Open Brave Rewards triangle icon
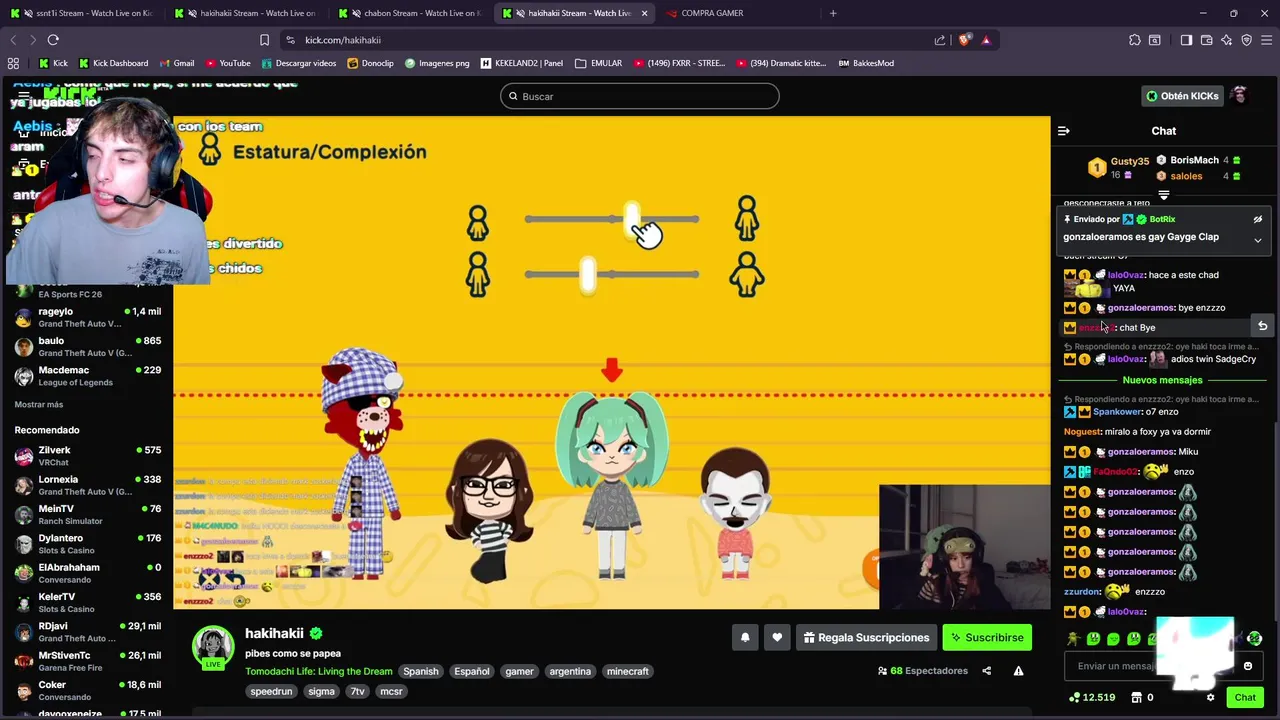The height and width of the screenshot is (720, 1280). point(986,40)
